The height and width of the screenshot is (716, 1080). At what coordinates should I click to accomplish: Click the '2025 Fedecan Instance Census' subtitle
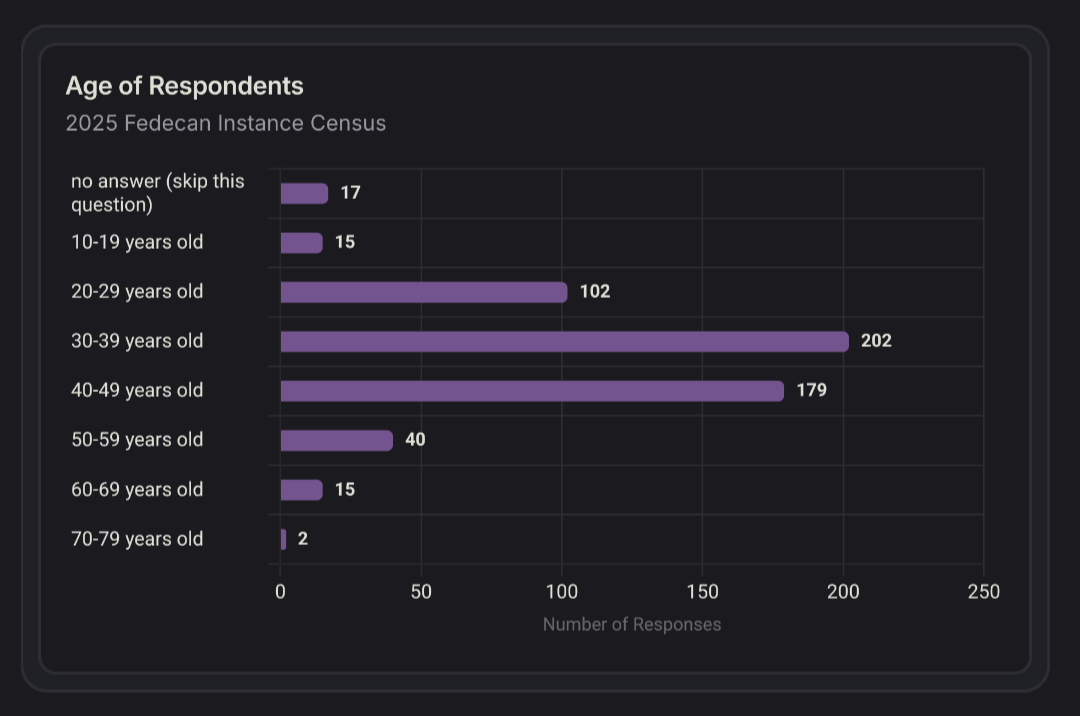point(225,123)
